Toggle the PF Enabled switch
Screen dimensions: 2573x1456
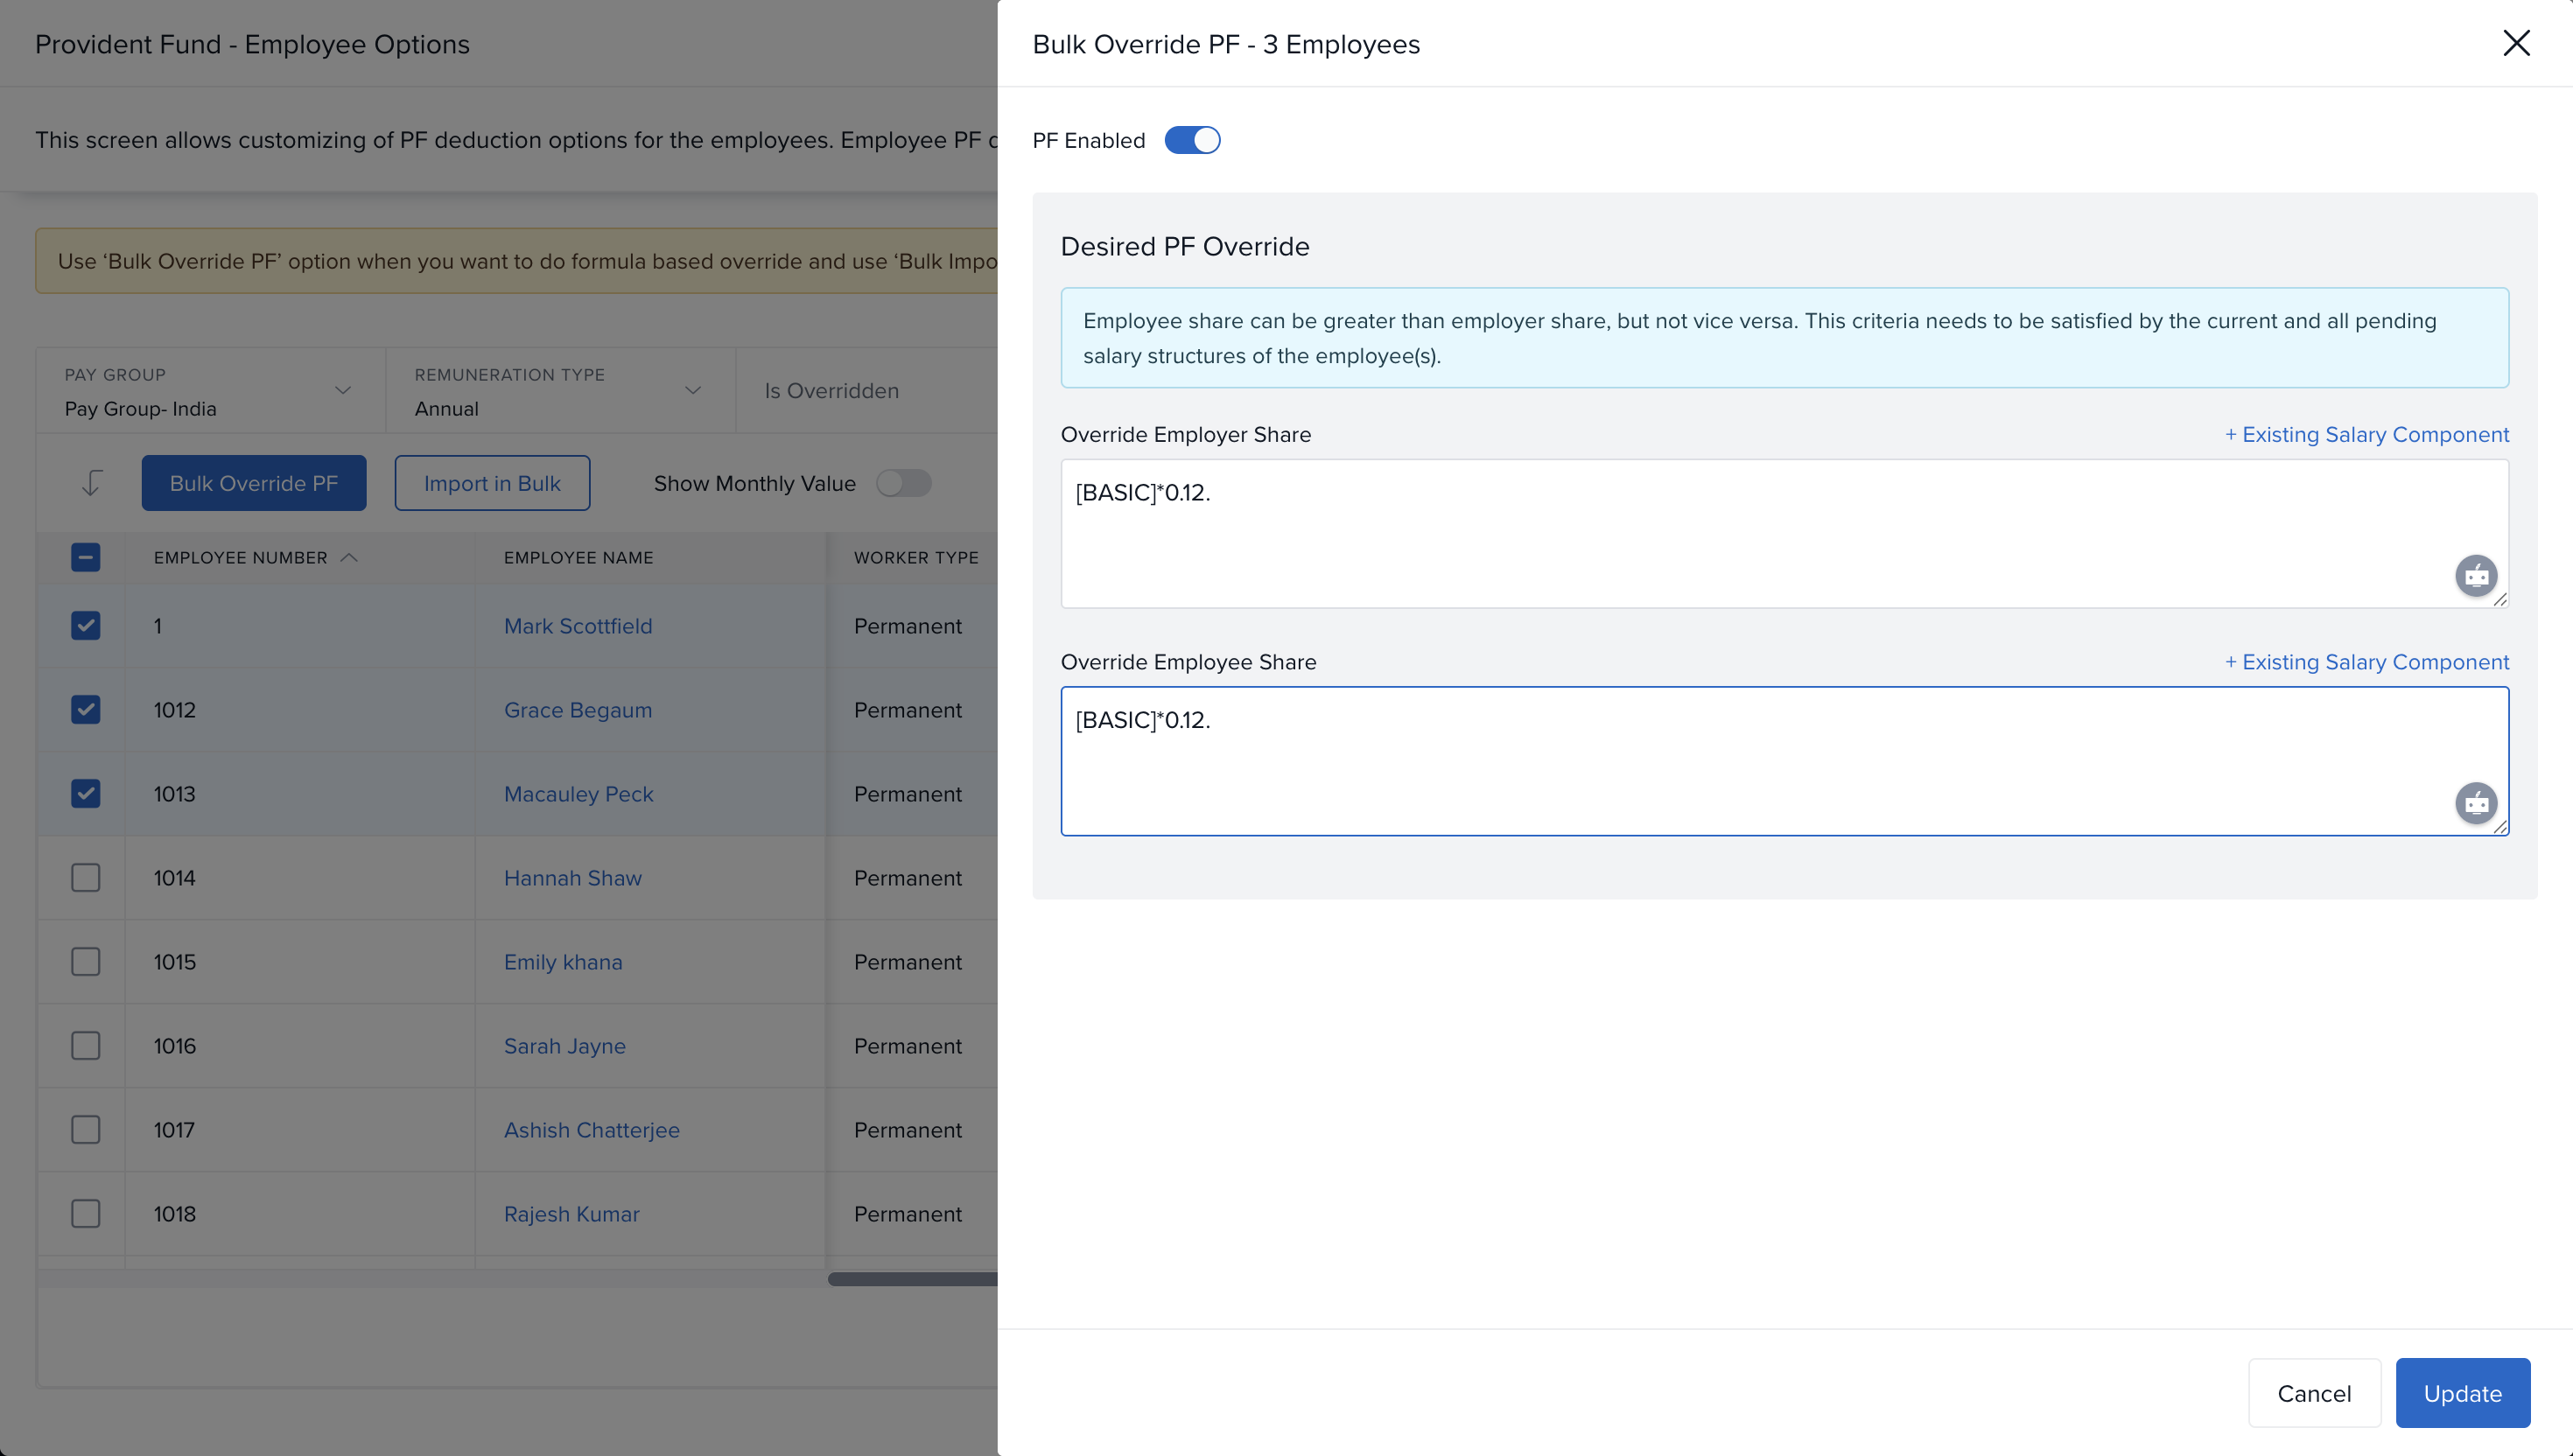[1192, 140]
